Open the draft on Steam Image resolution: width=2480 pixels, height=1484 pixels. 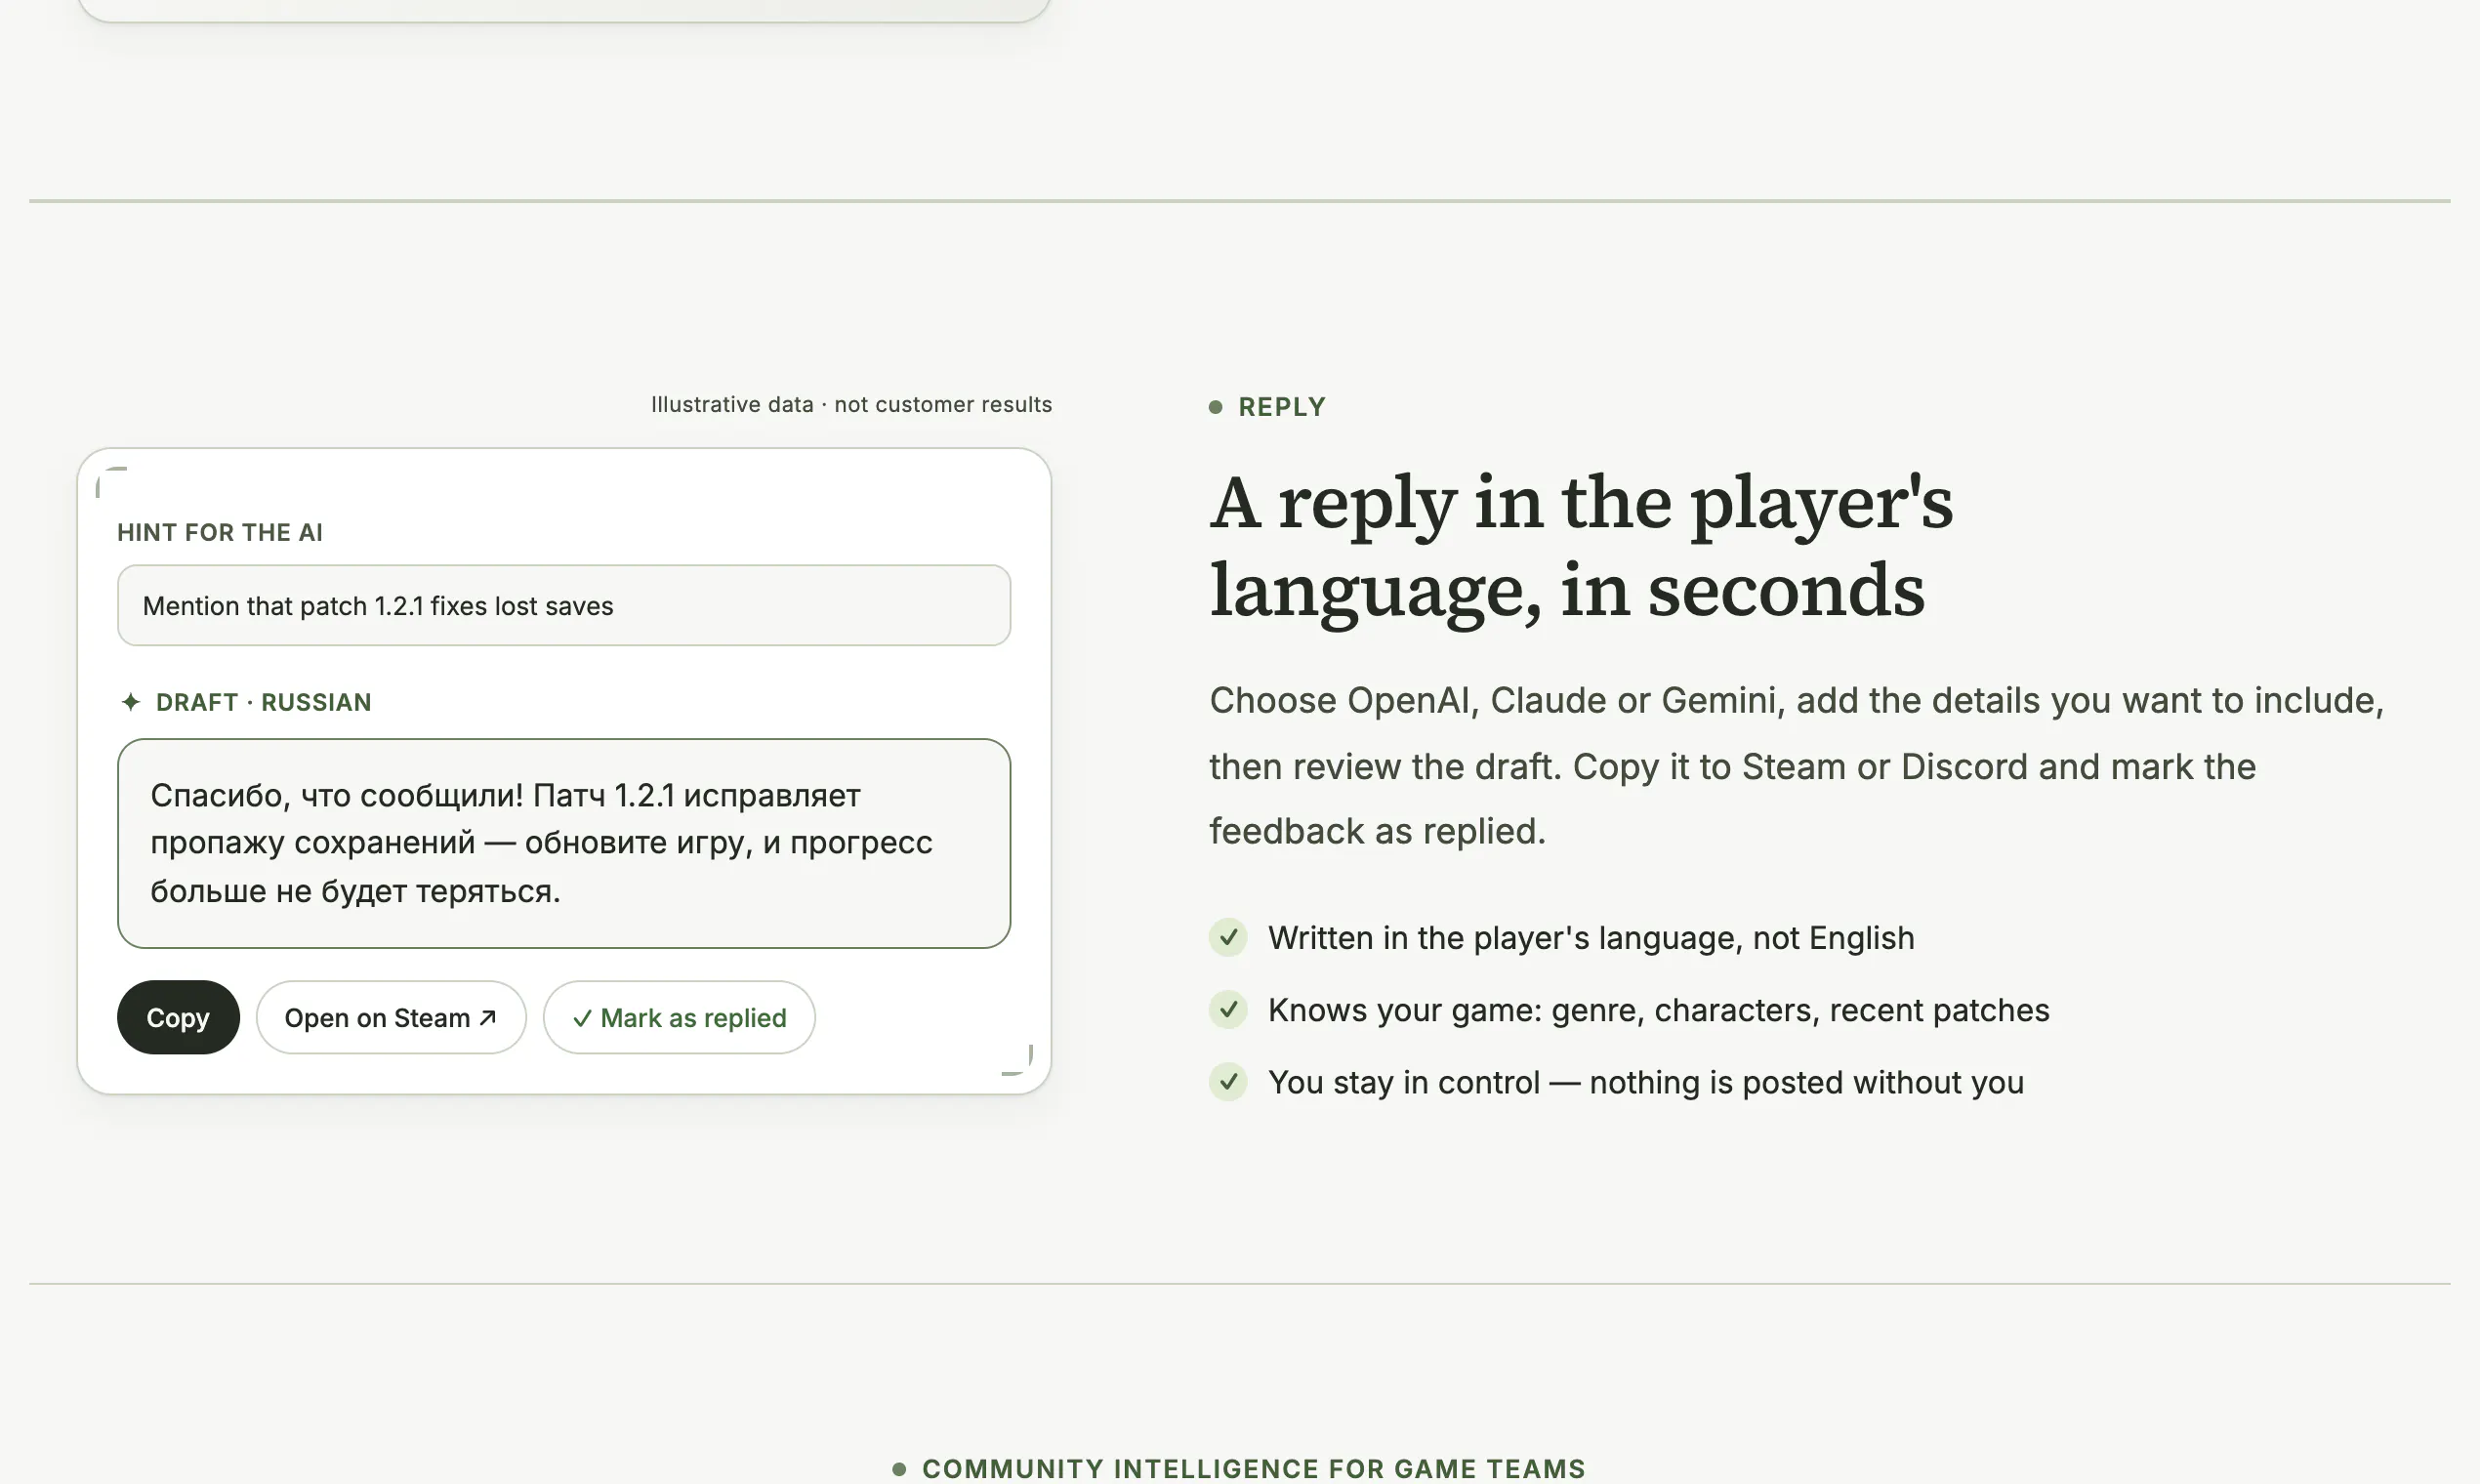click(391, 1017)
